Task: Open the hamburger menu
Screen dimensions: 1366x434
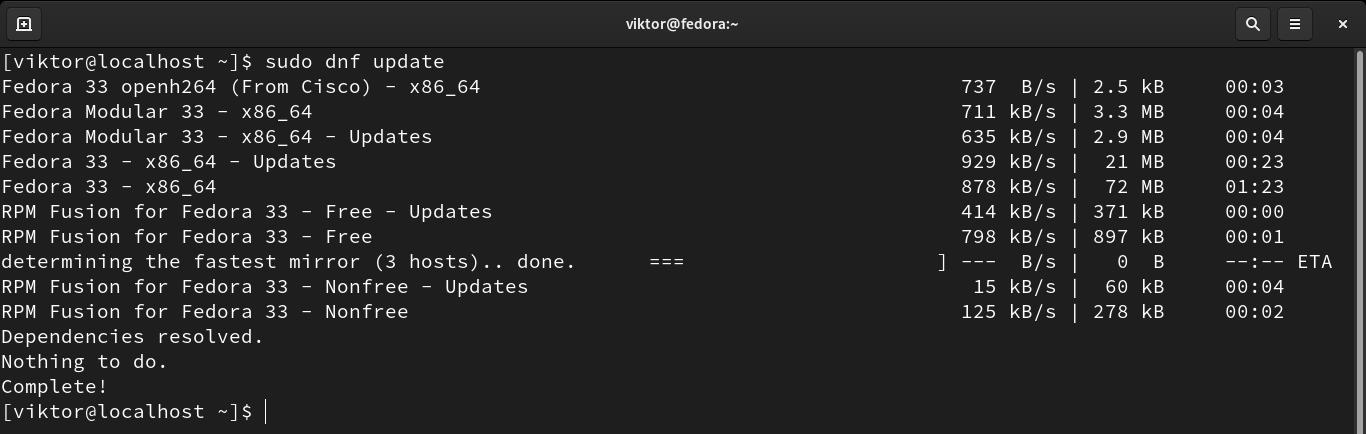Action: click(1295, 24)
